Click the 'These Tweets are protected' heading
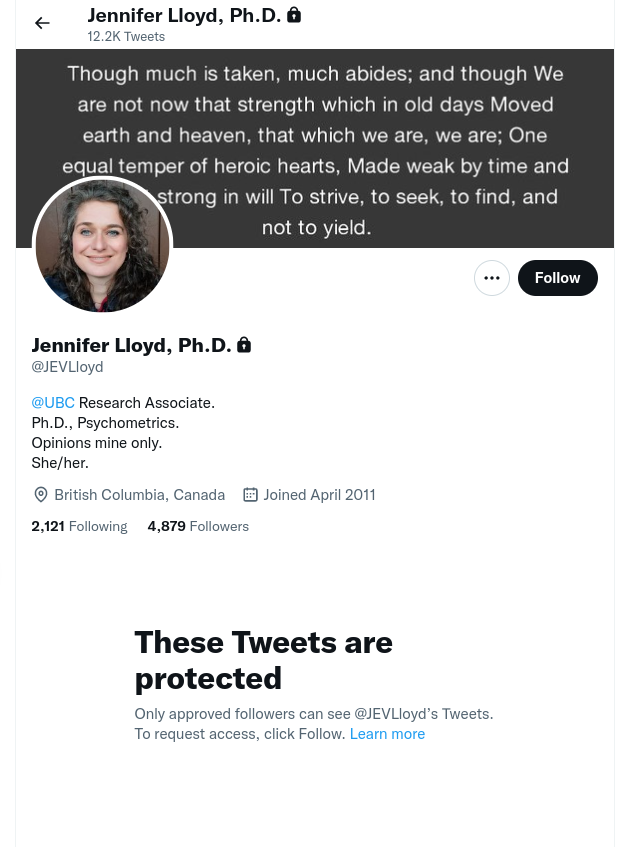 coord(263,660)
